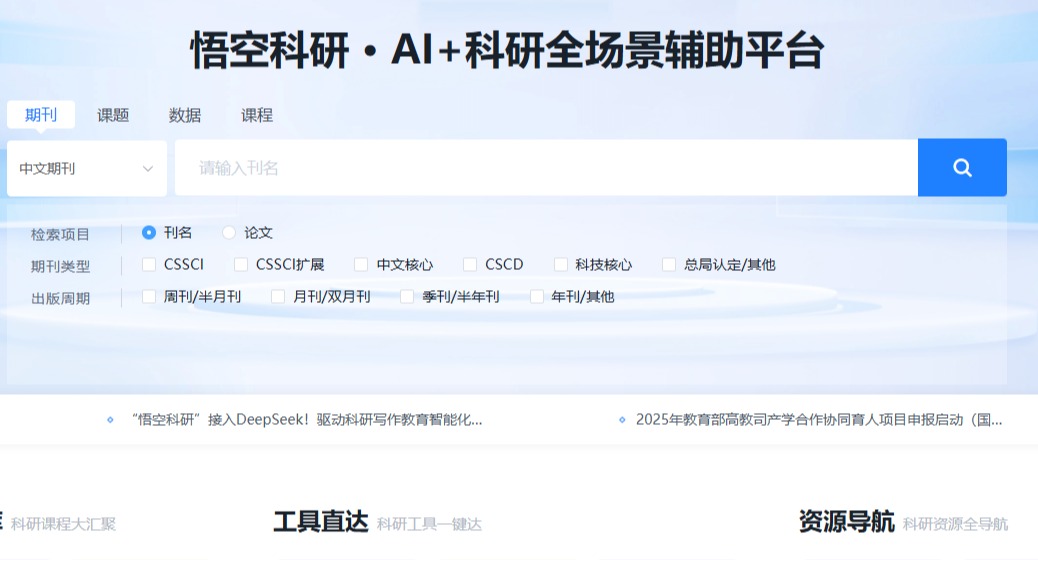Enable the 科技核心 checkbox

pyautogui.click(x=560, y=265)
